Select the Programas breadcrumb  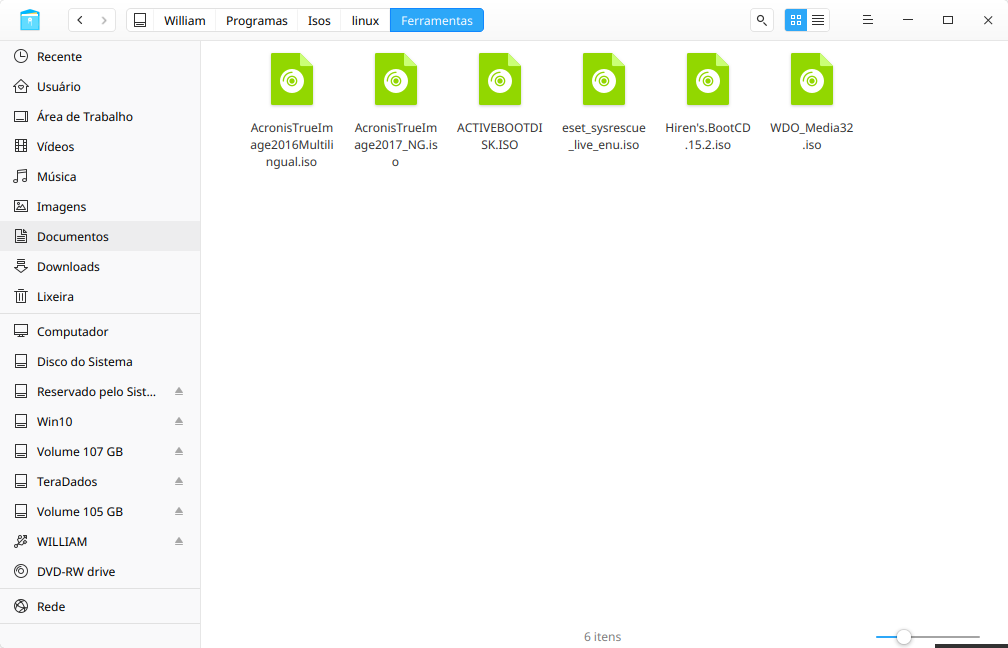[256, 21]
